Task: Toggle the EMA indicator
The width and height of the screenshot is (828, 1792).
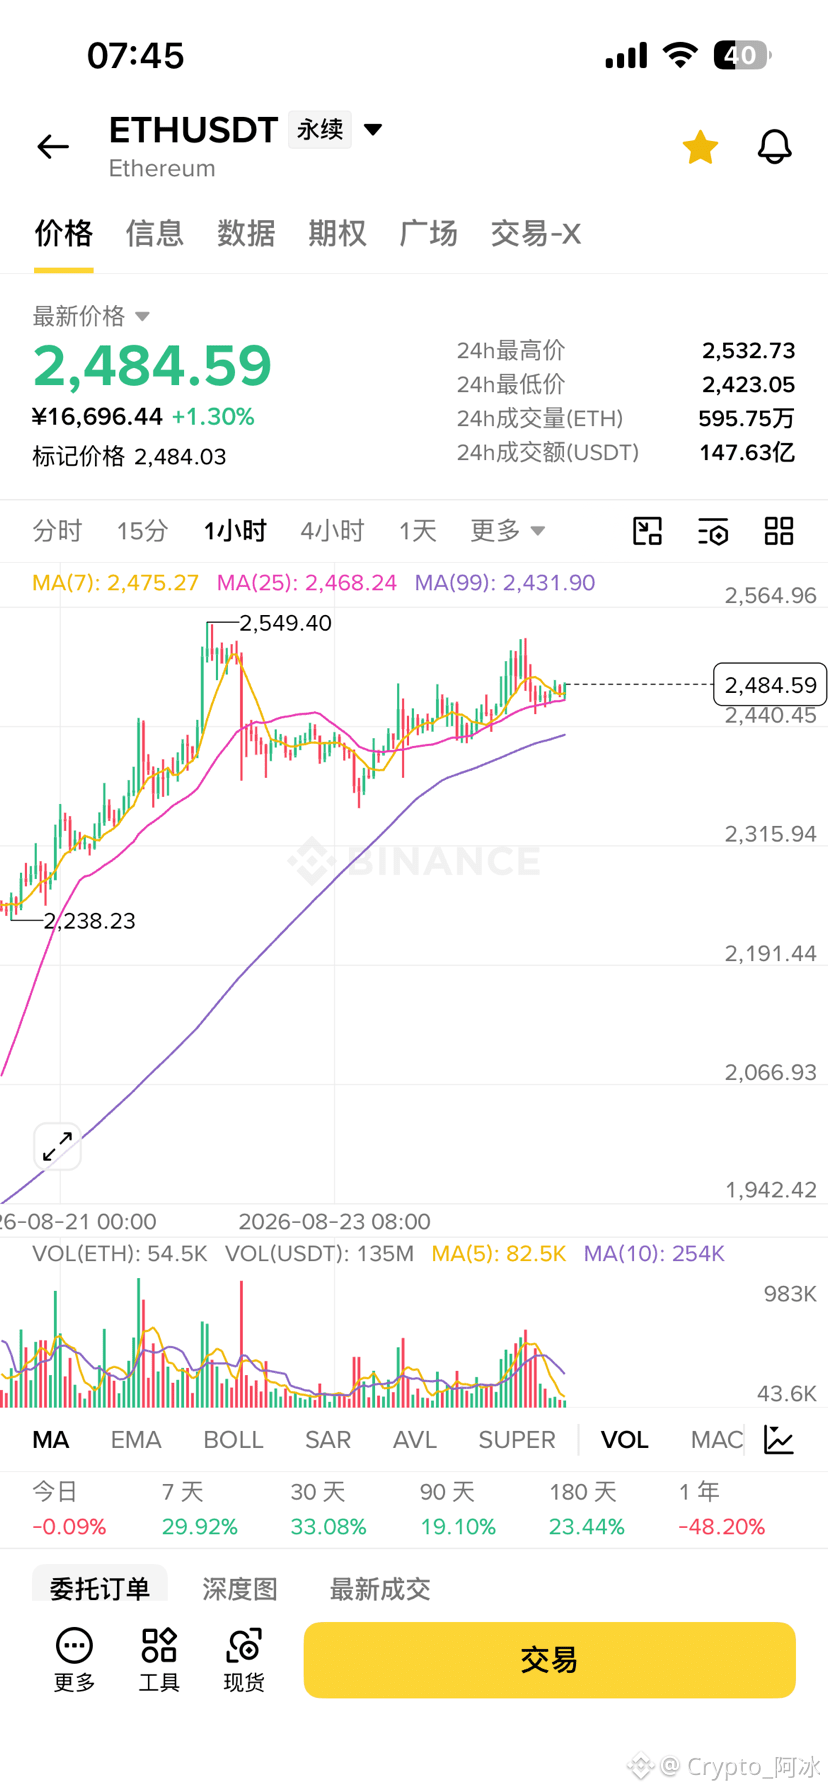Action: pos(136,1439)
